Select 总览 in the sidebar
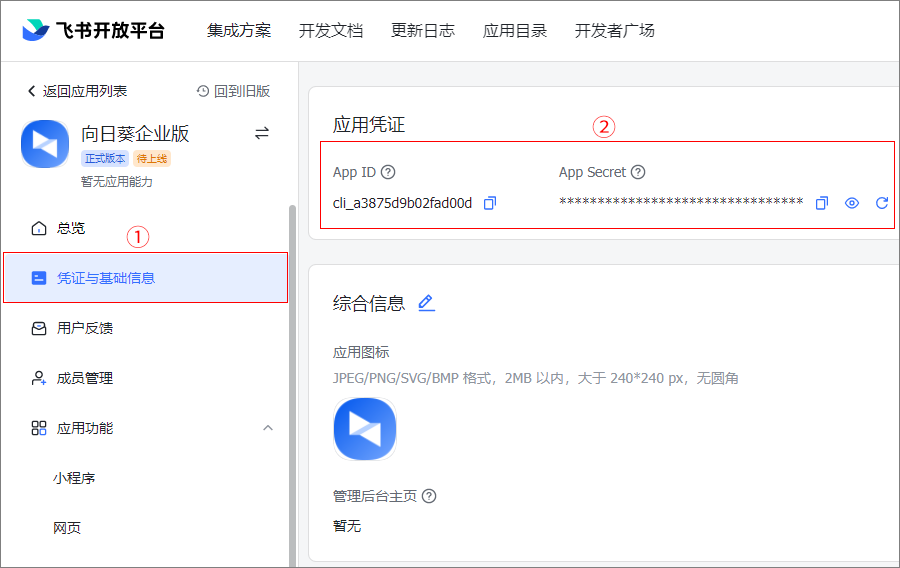 70,228
